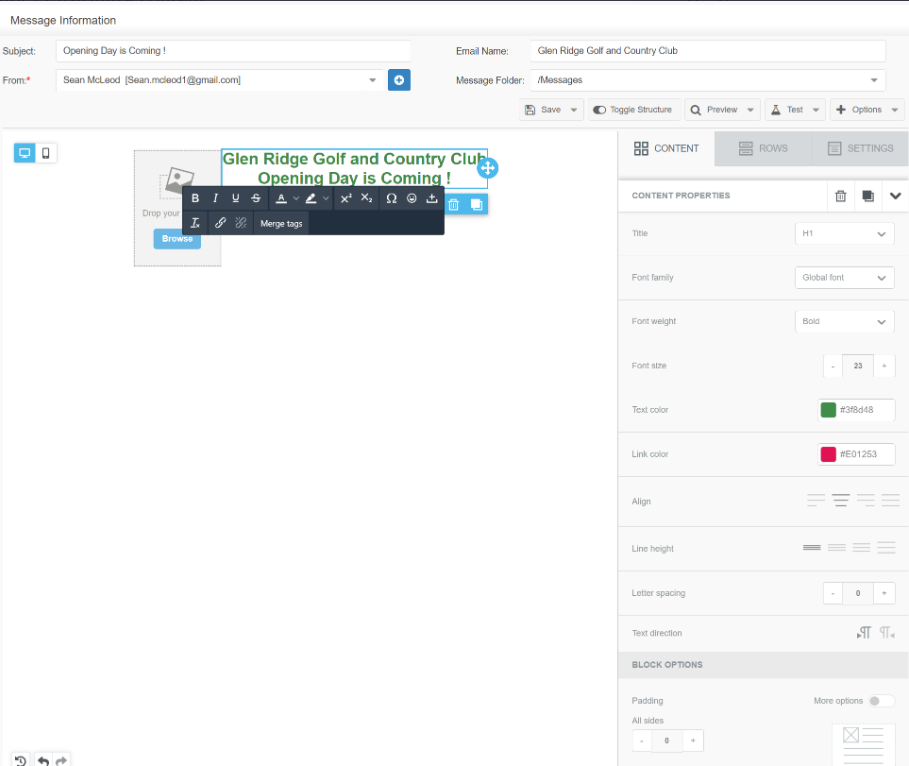The width and height of the screenshot is (909, 766).
Task: Open the history clock icon
Action: click(21, 760)
